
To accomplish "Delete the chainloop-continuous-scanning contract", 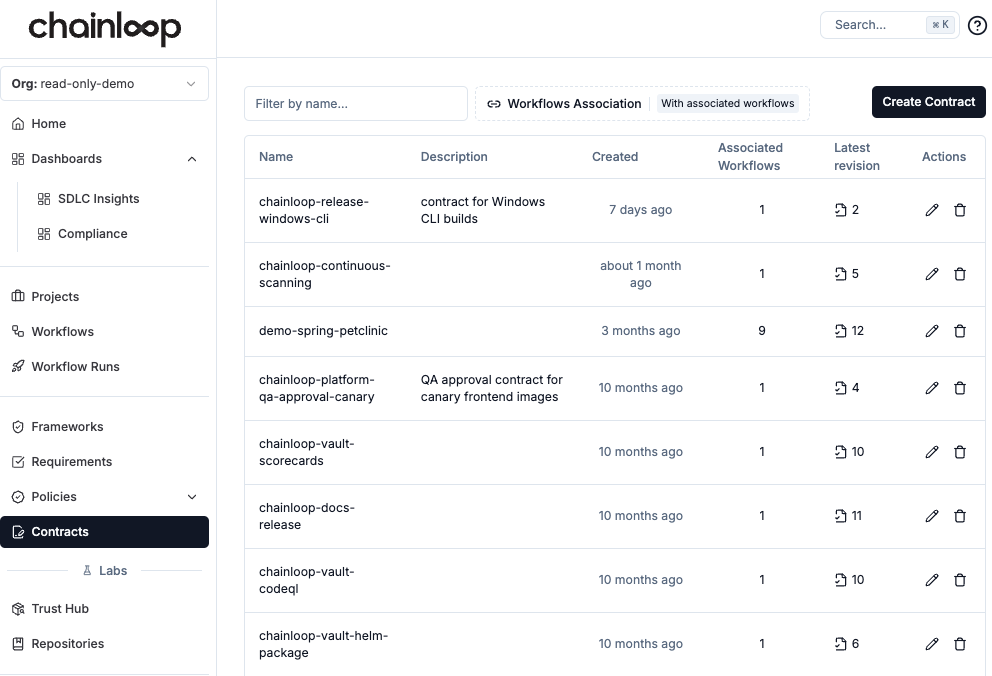I will pos(960,274).
